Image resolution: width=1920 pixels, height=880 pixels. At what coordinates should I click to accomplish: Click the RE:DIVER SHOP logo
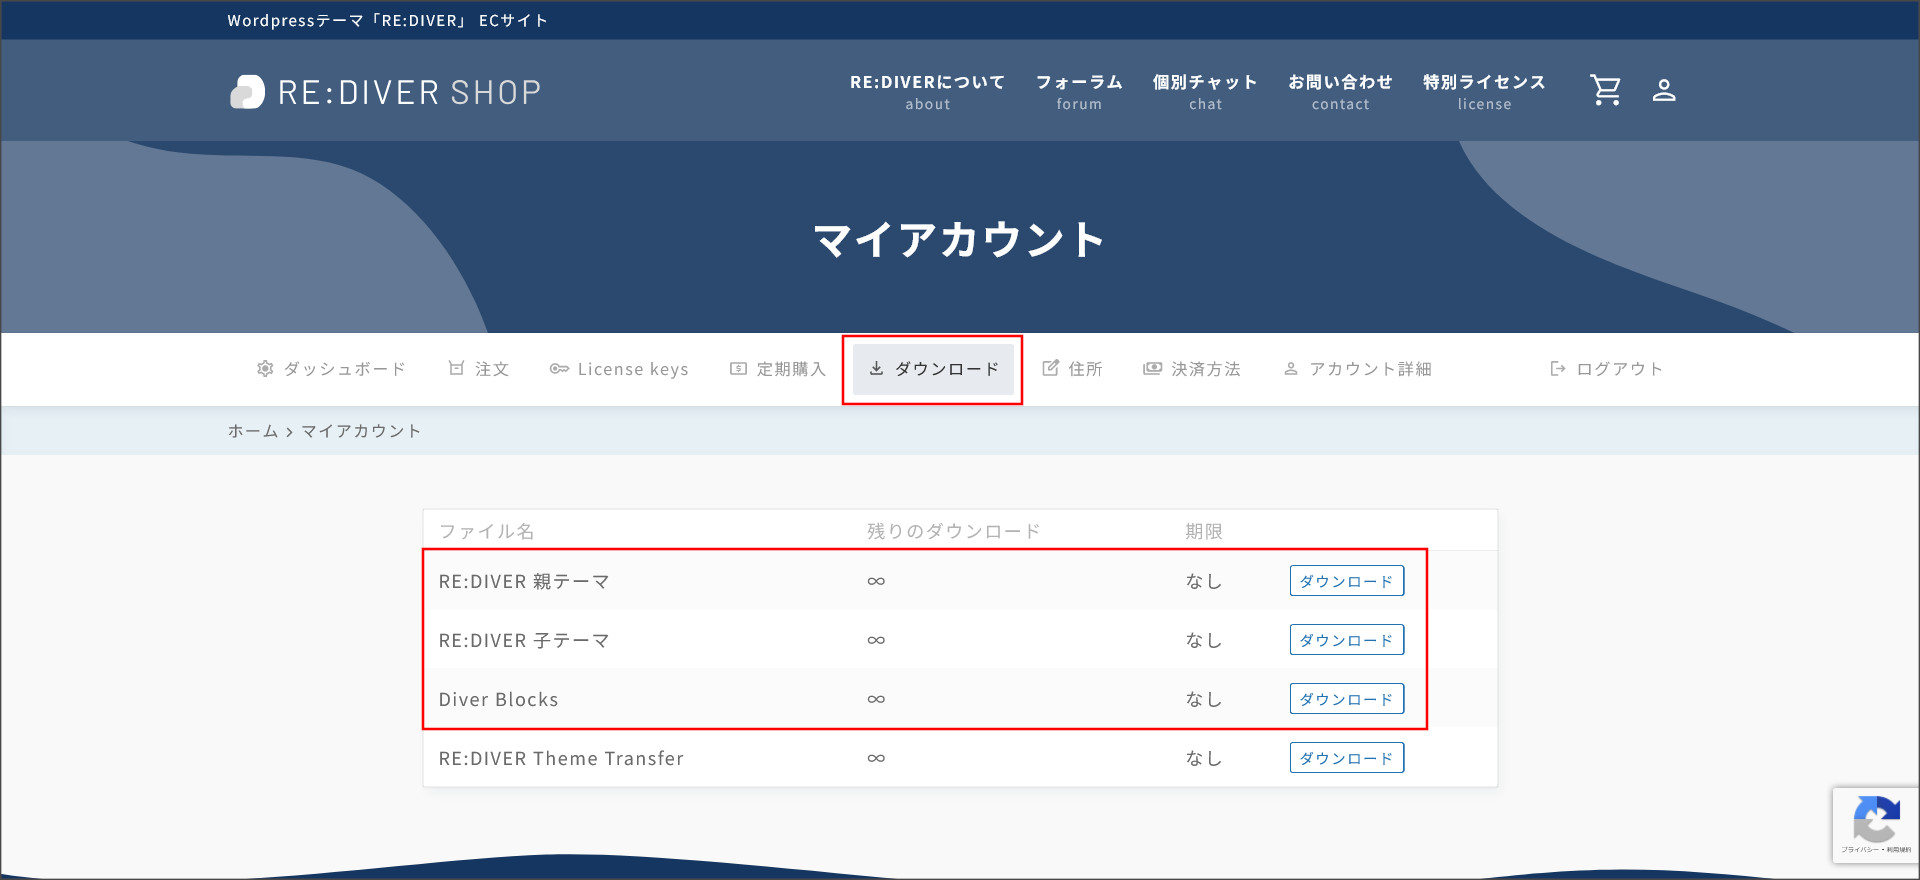386,92
